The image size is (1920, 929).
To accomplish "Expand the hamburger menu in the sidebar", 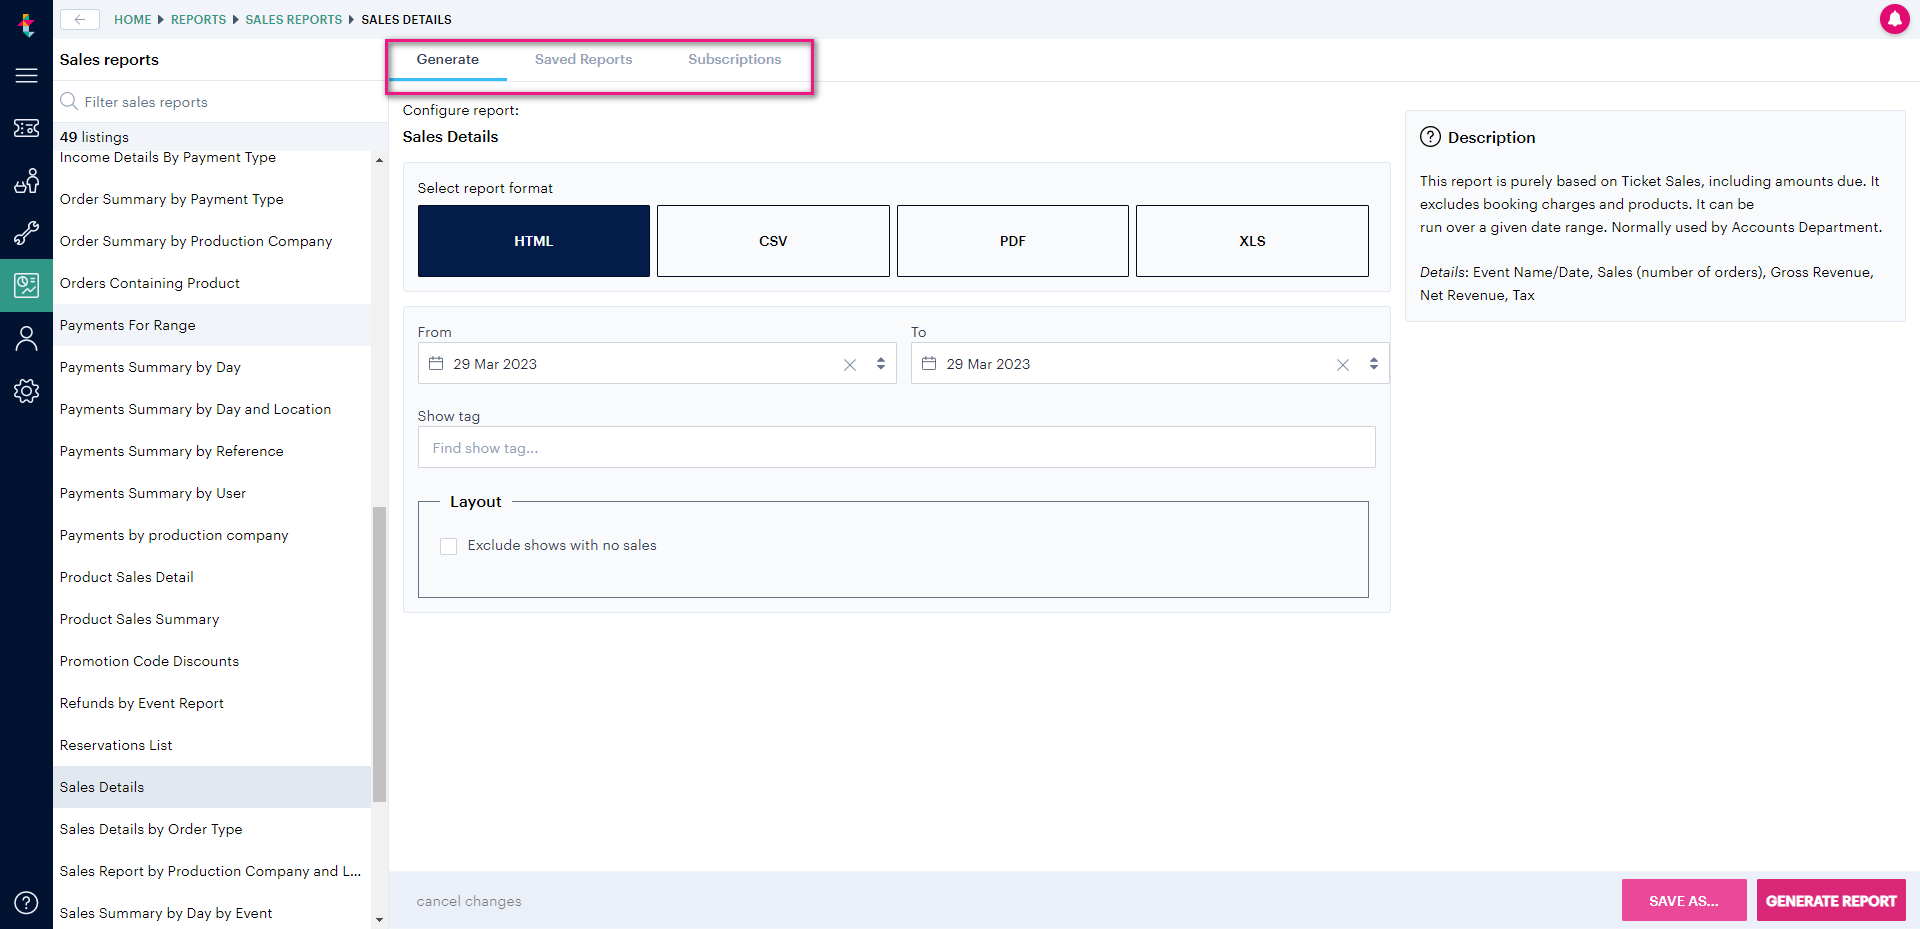I will point(27,75).
